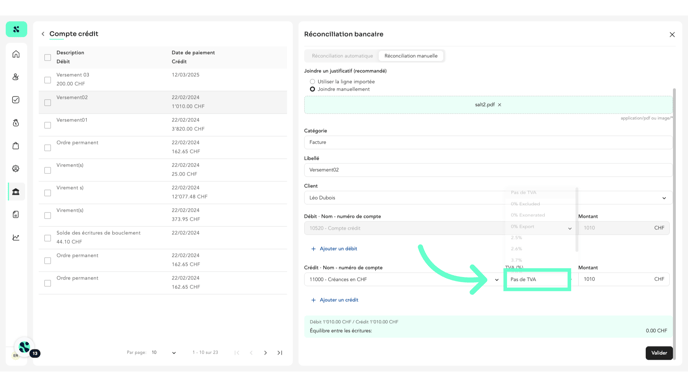The width and height of the screenshot is (688, 387).
Task: Open the Versement 03 row dated 12/03/2025
Action: pyautogui.click(x=163, y=79)
